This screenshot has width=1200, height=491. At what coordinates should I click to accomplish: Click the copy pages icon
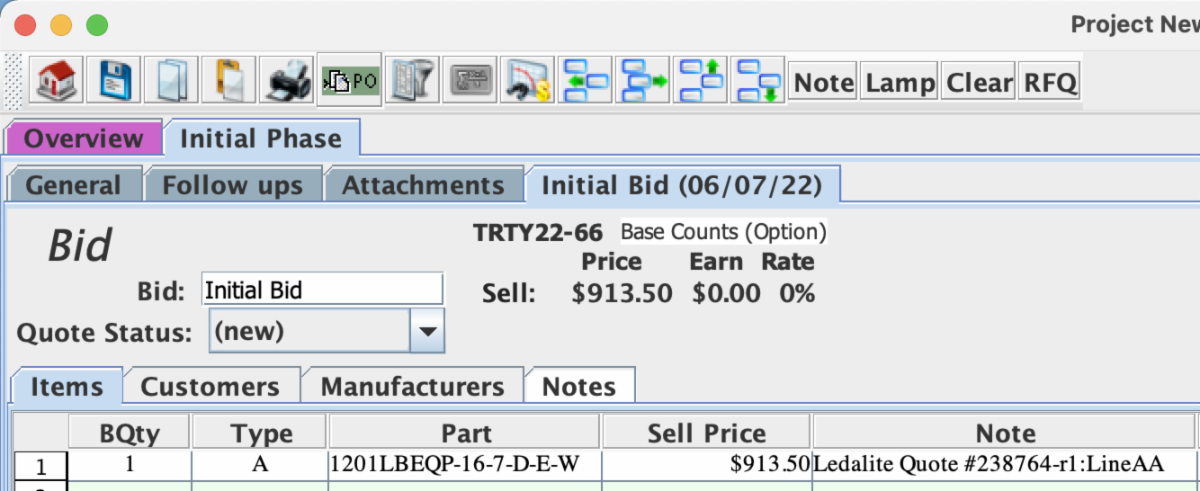pyautogui.click(x=171, y=80)
